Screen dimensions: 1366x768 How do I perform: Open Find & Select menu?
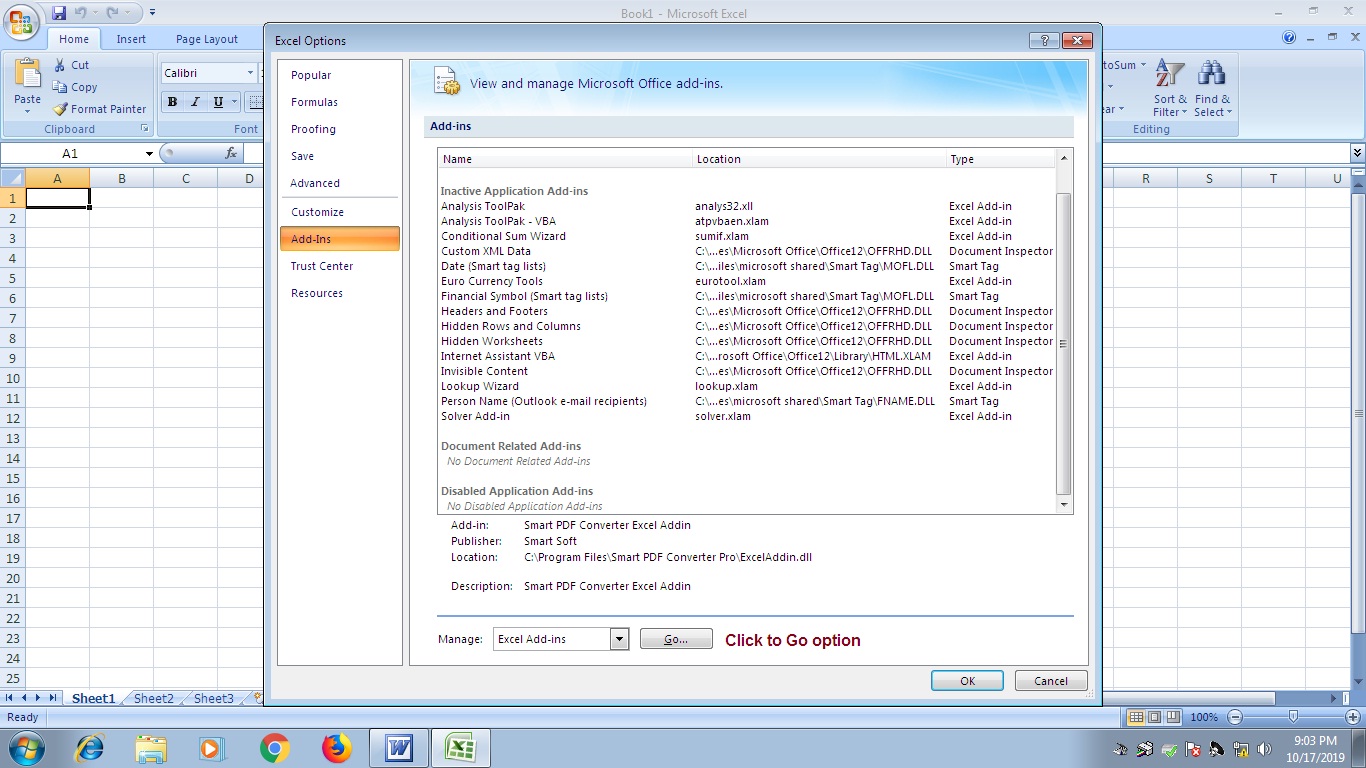click(1212, 88)
